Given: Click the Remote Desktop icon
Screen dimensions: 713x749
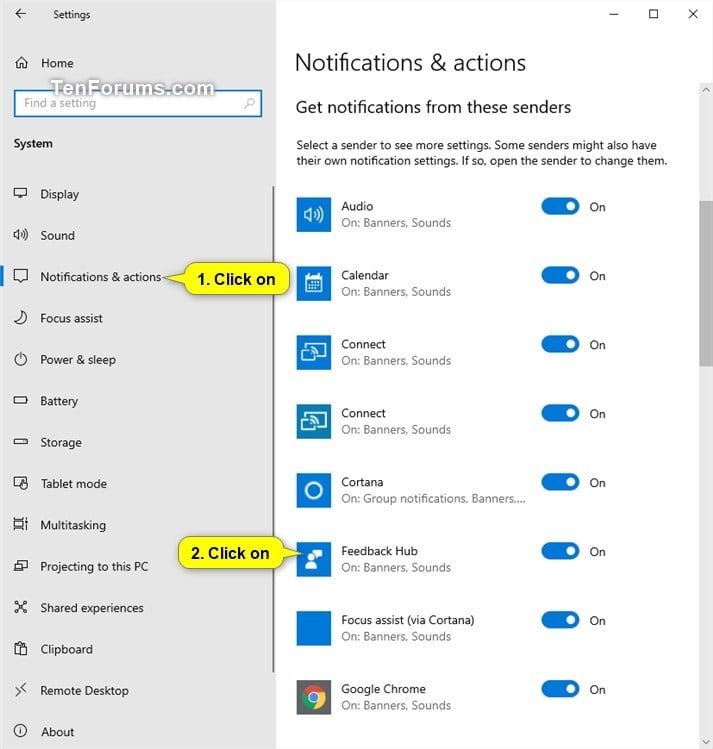Looking at the screenshot, I should (x=21, y=690).
